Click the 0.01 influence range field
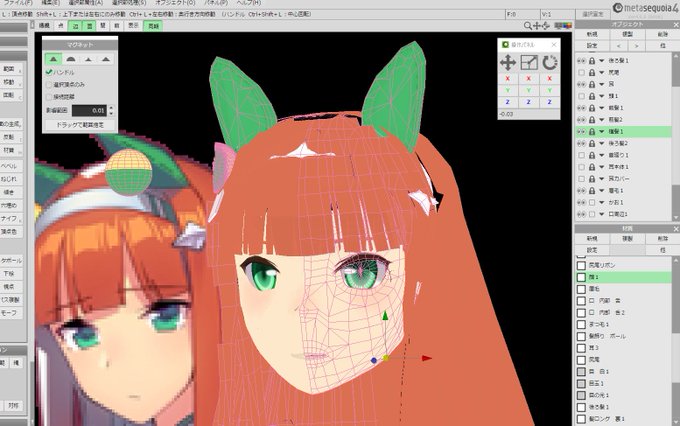 coord(89,111)
